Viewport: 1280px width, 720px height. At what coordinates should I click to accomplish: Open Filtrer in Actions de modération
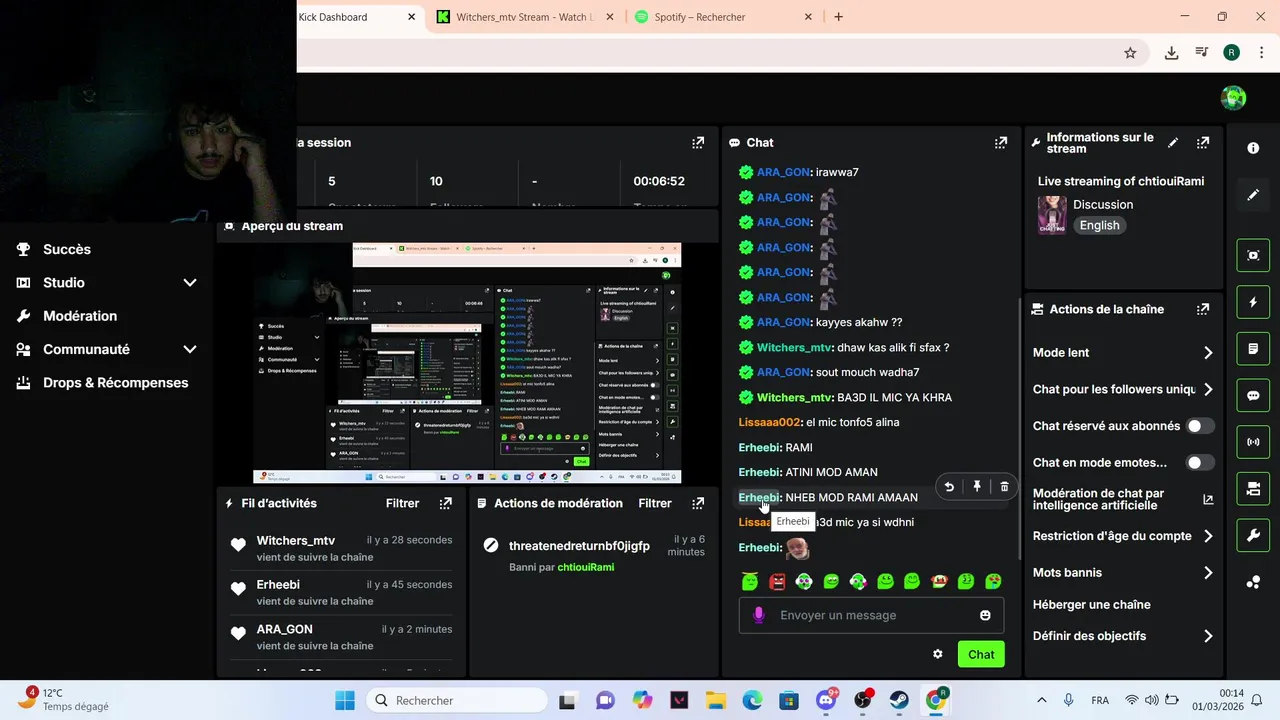click(655, 503)
